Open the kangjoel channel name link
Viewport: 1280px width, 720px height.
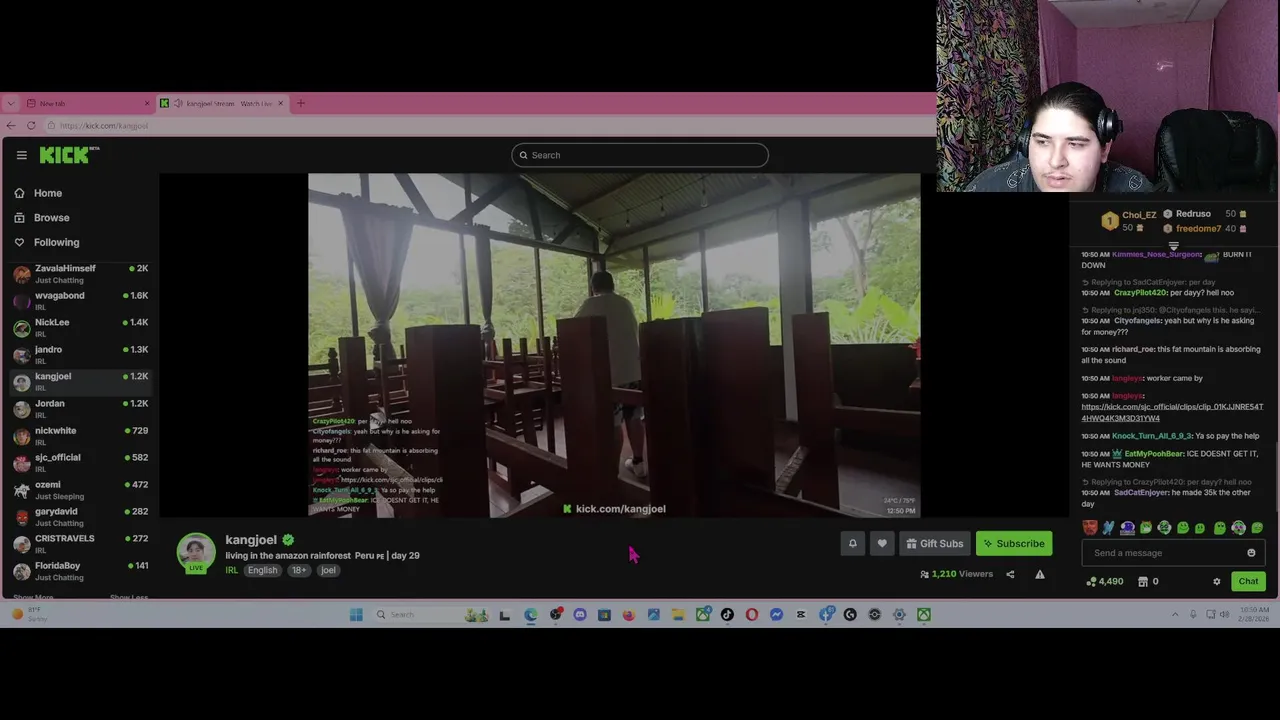[x=251, y=540]
